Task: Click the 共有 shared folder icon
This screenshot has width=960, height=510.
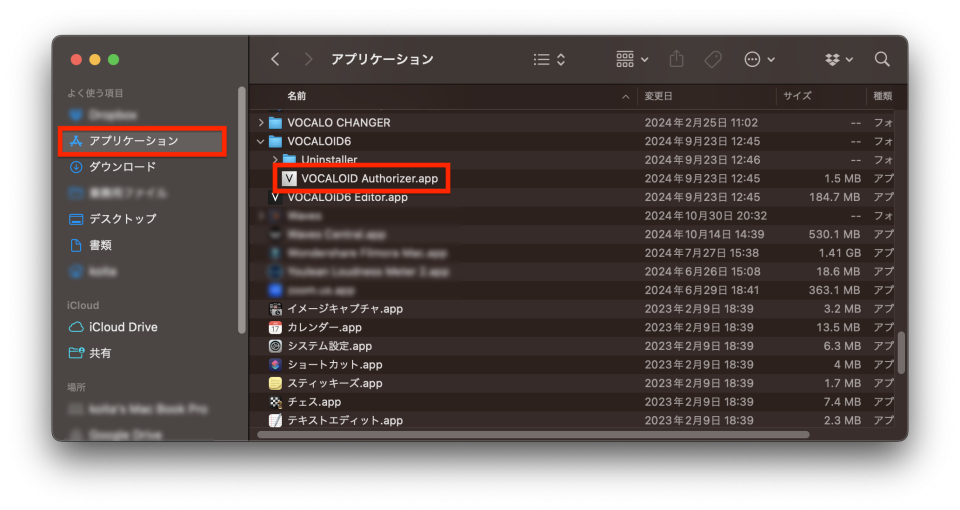Action: [x=76, y=353]
